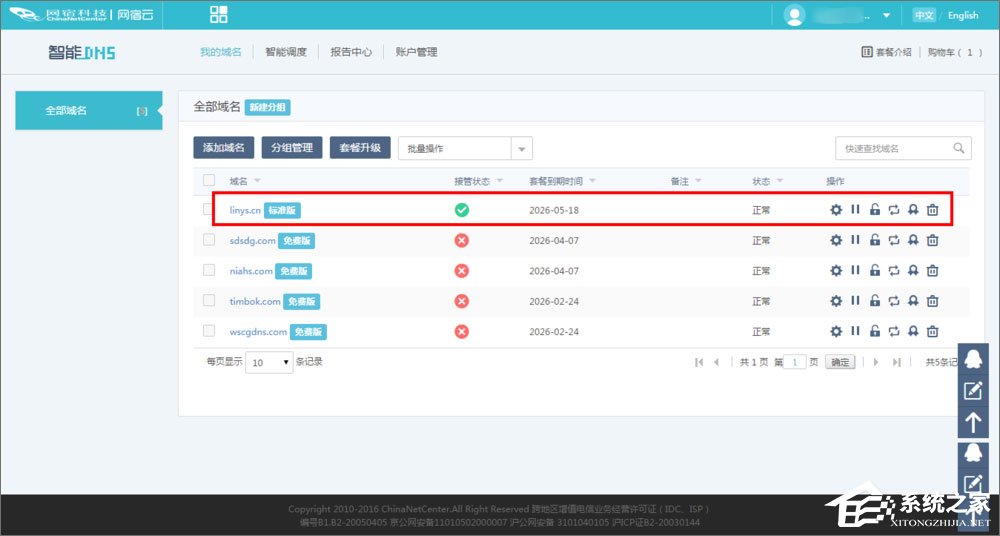Screen dimensions: 1000x536
Task: Open settings gear for sdsdg.com
Action: [836, 240]
